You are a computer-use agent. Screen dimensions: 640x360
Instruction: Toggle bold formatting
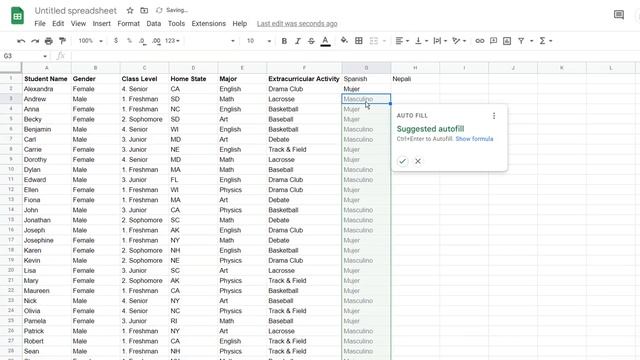coord(284,41)
